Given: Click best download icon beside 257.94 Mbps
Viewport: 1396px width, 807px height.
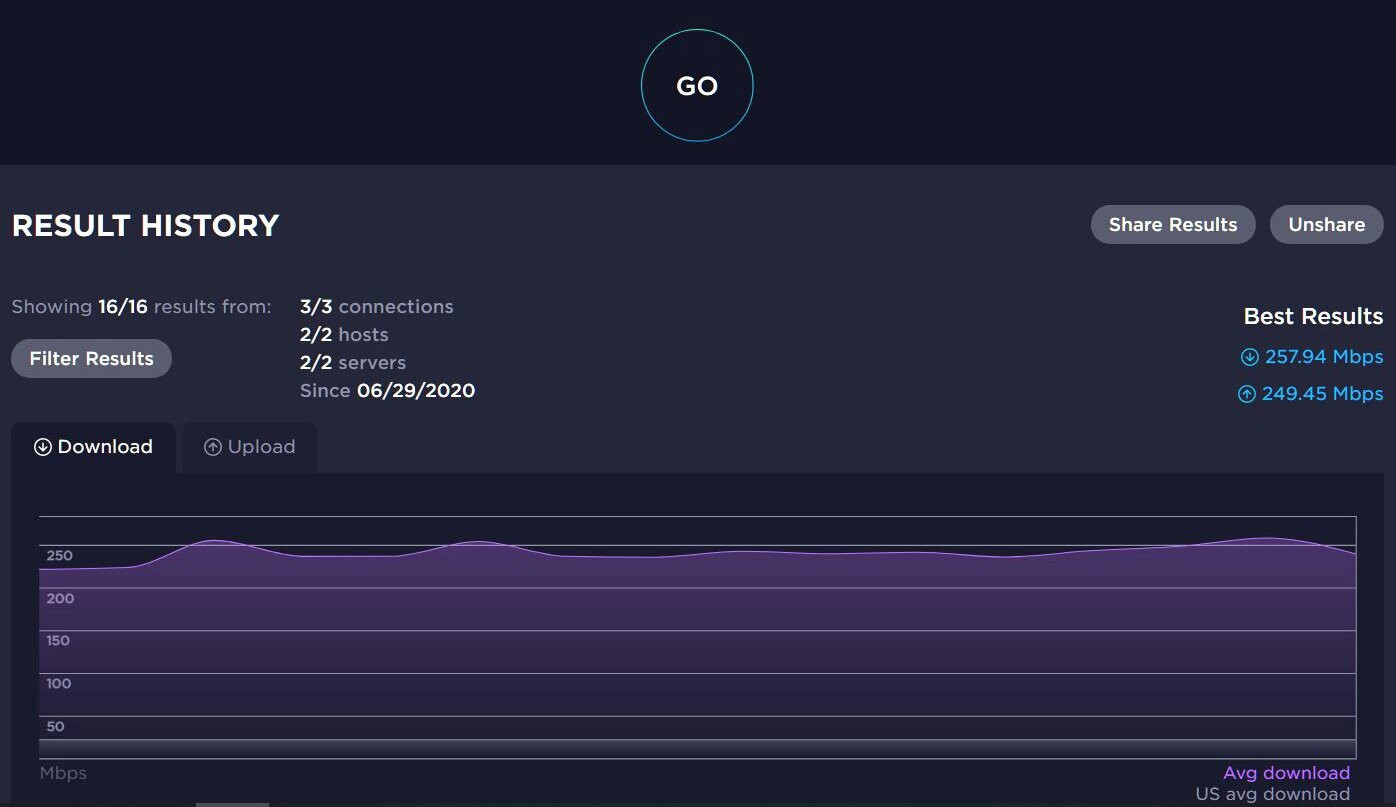Looking at the screenshot, I should [1249, 357].
